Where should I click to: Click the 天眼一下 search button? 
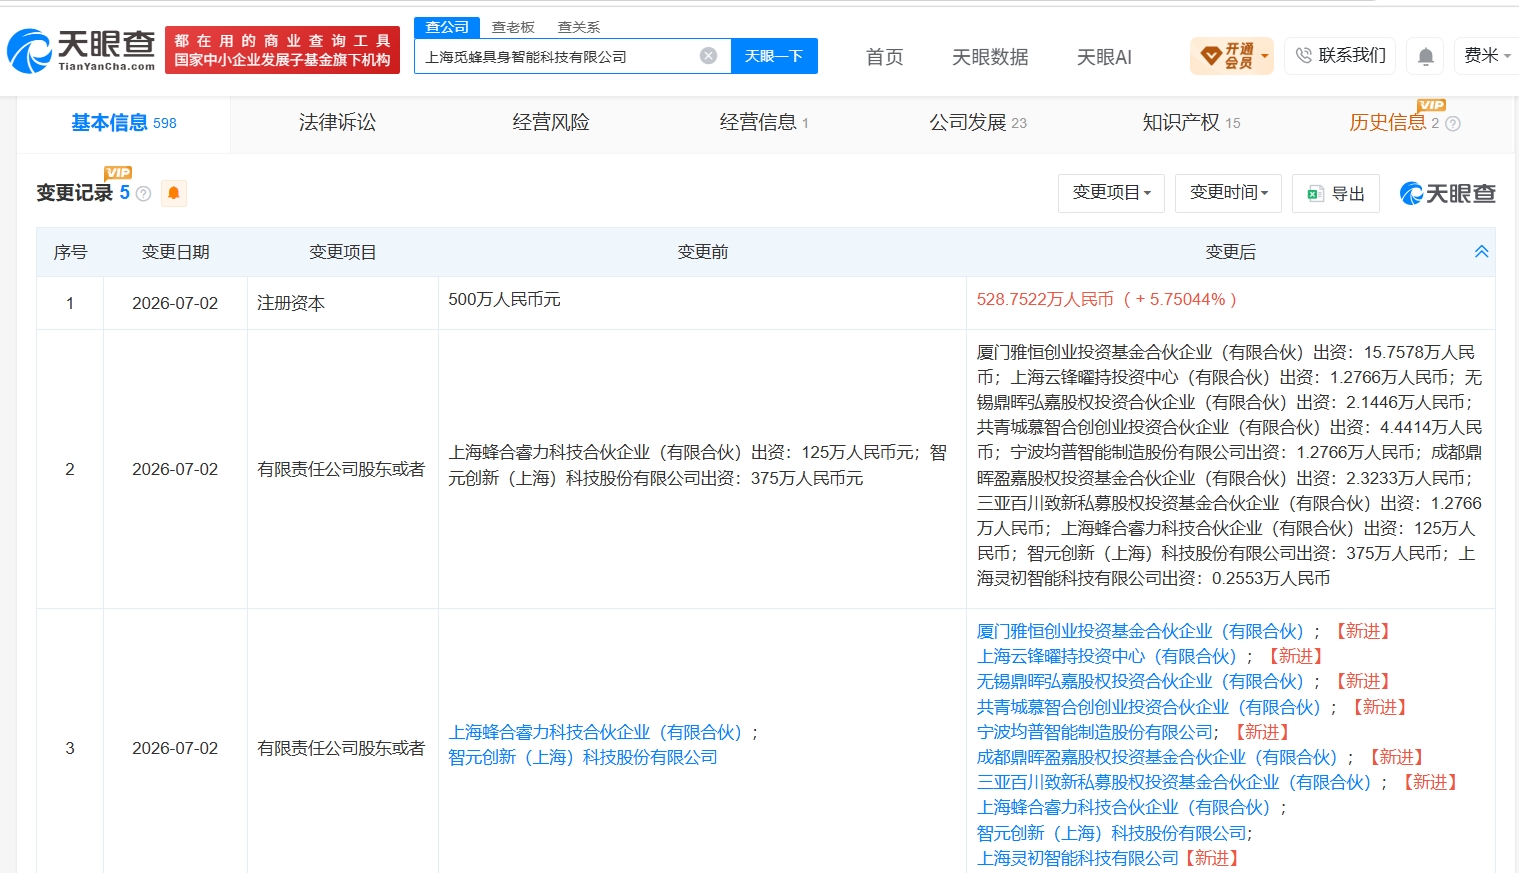pyautogui.click(x=774, y=56)
